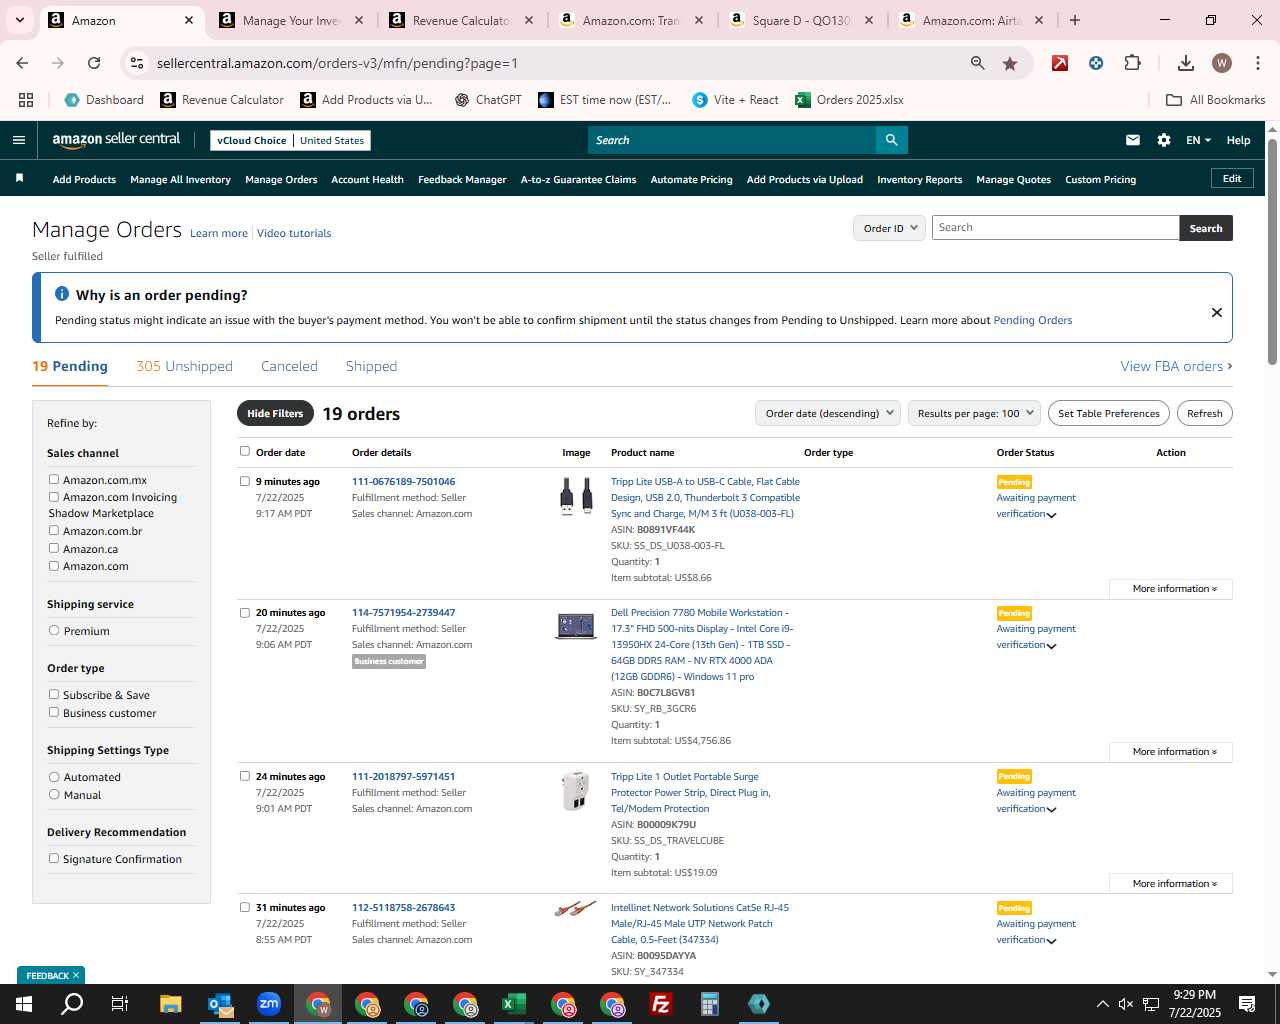Switch to the Shipped orders tab
Screen dimensions: 1280x1024
coord(371,366)
